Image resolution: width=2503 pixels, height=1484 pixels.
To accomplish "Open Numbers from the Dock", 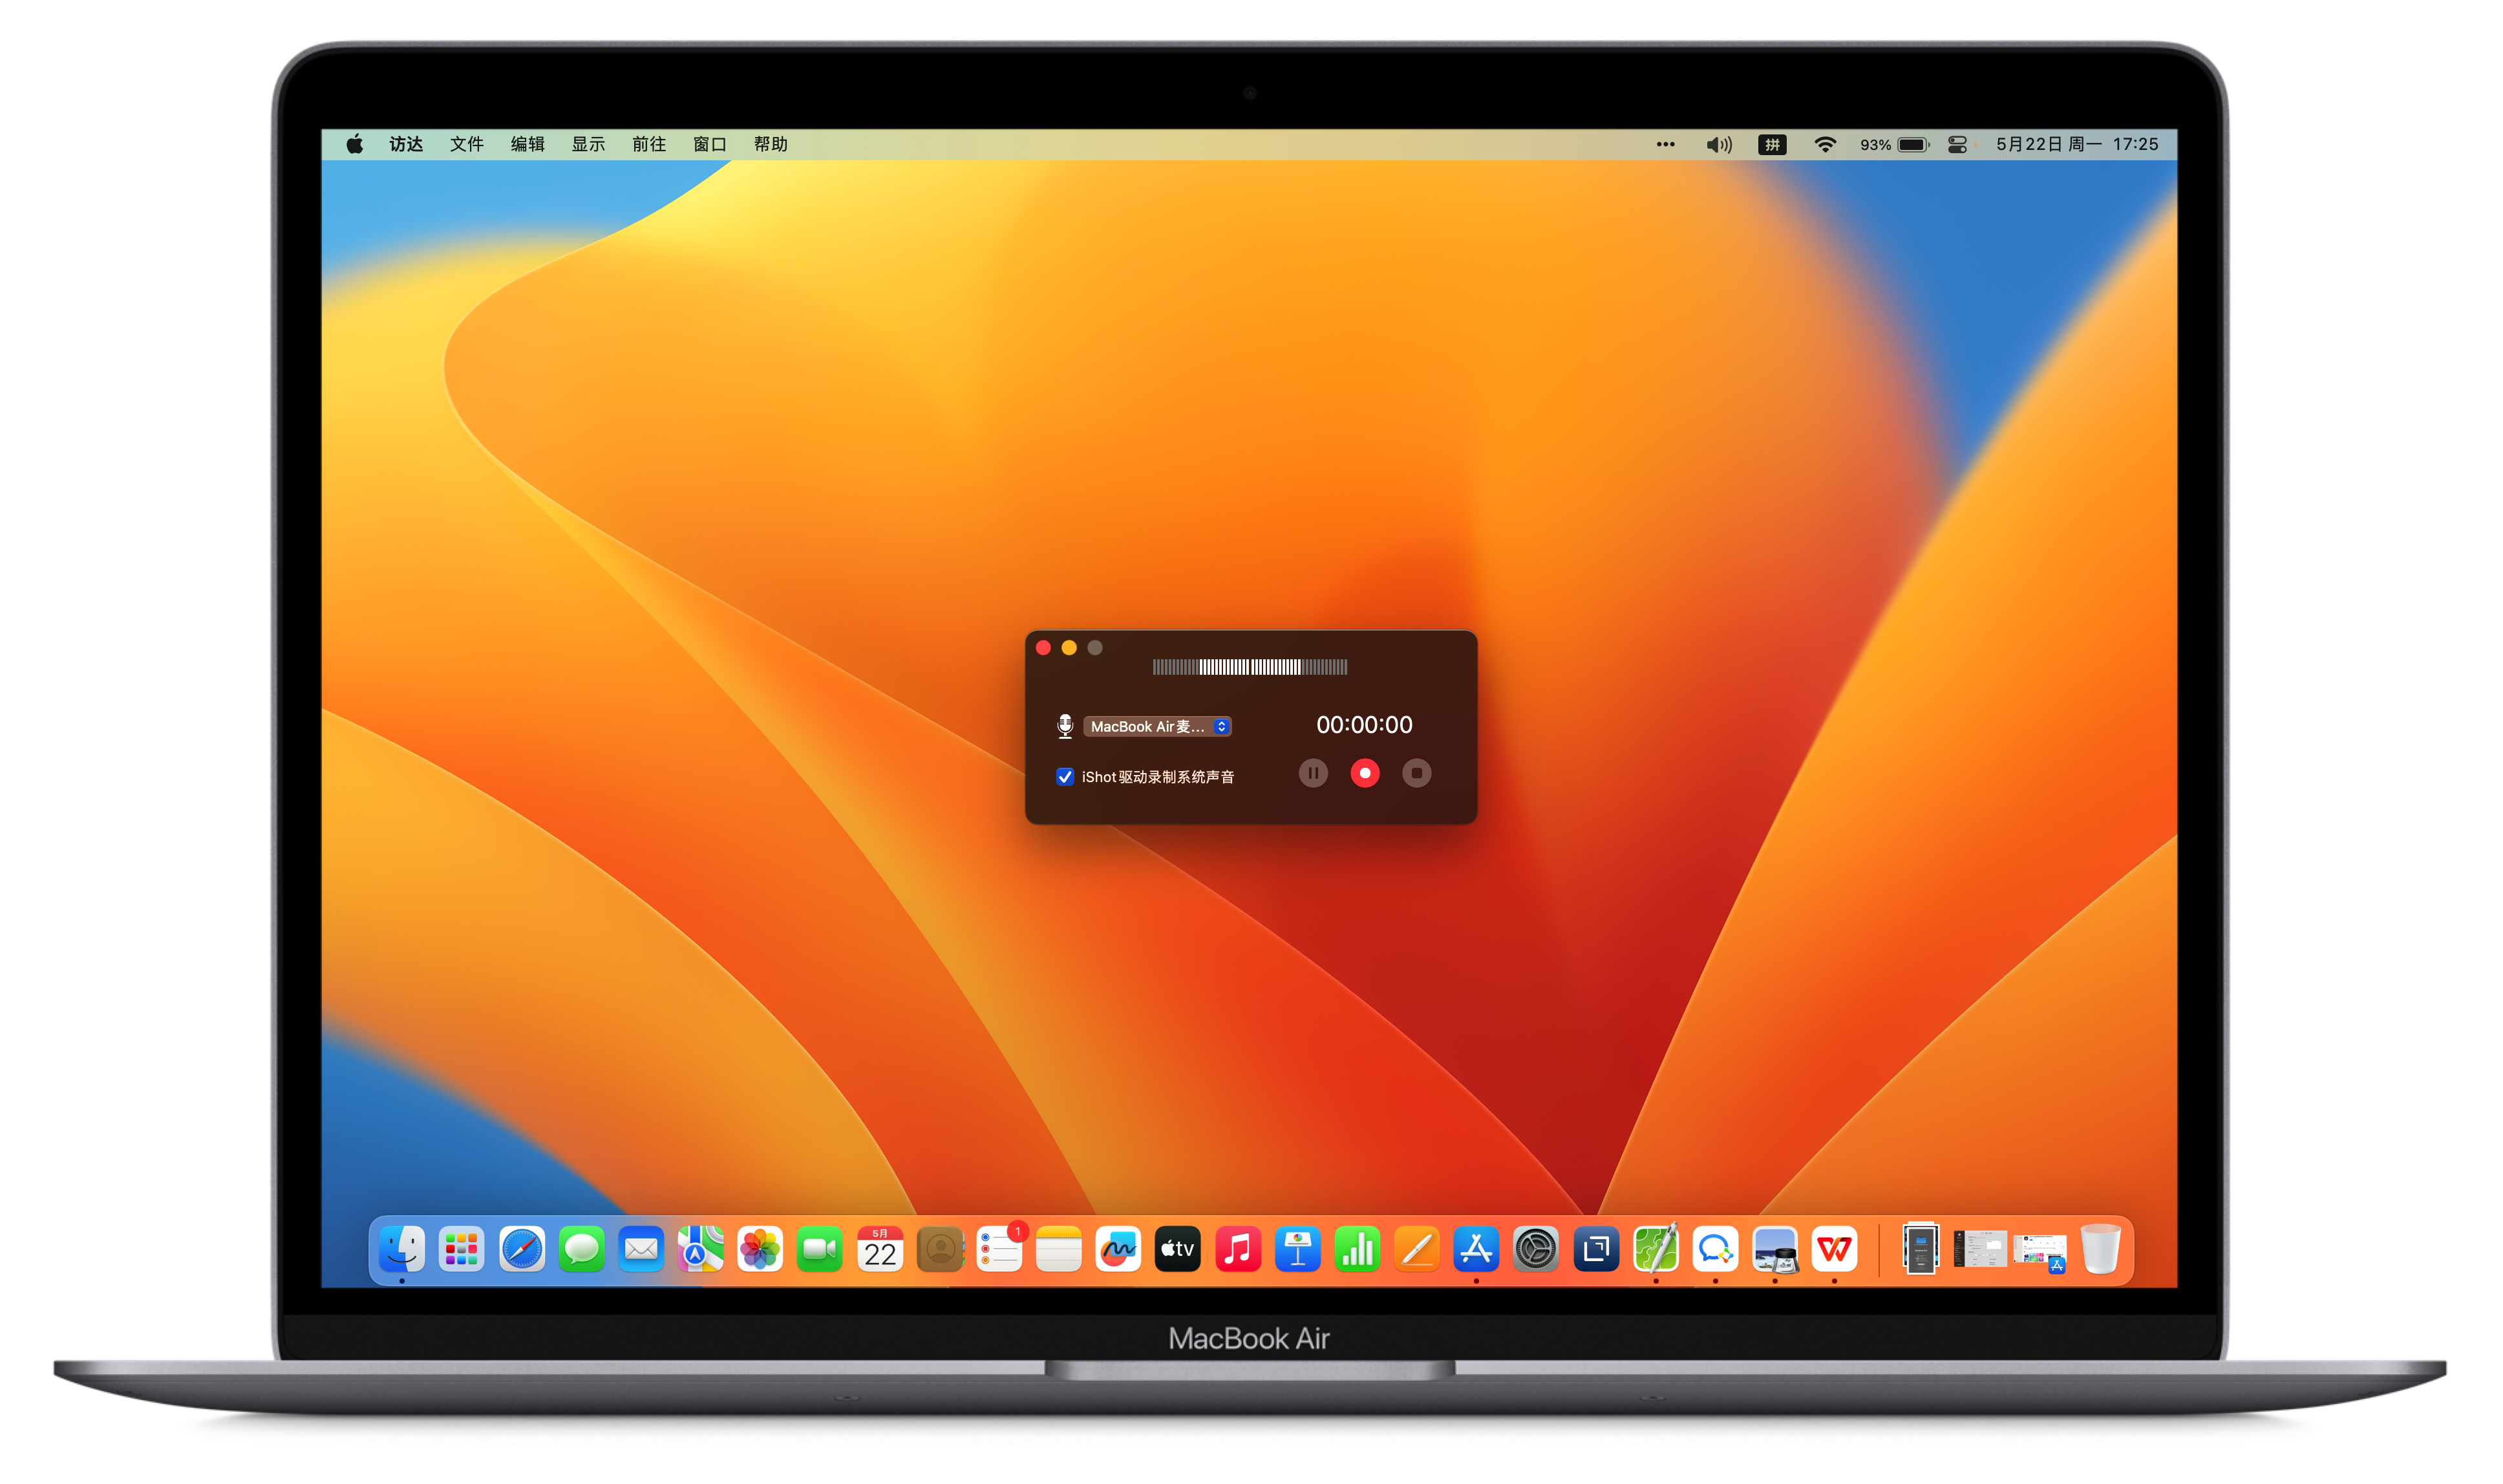I will coord(1357,1249).
